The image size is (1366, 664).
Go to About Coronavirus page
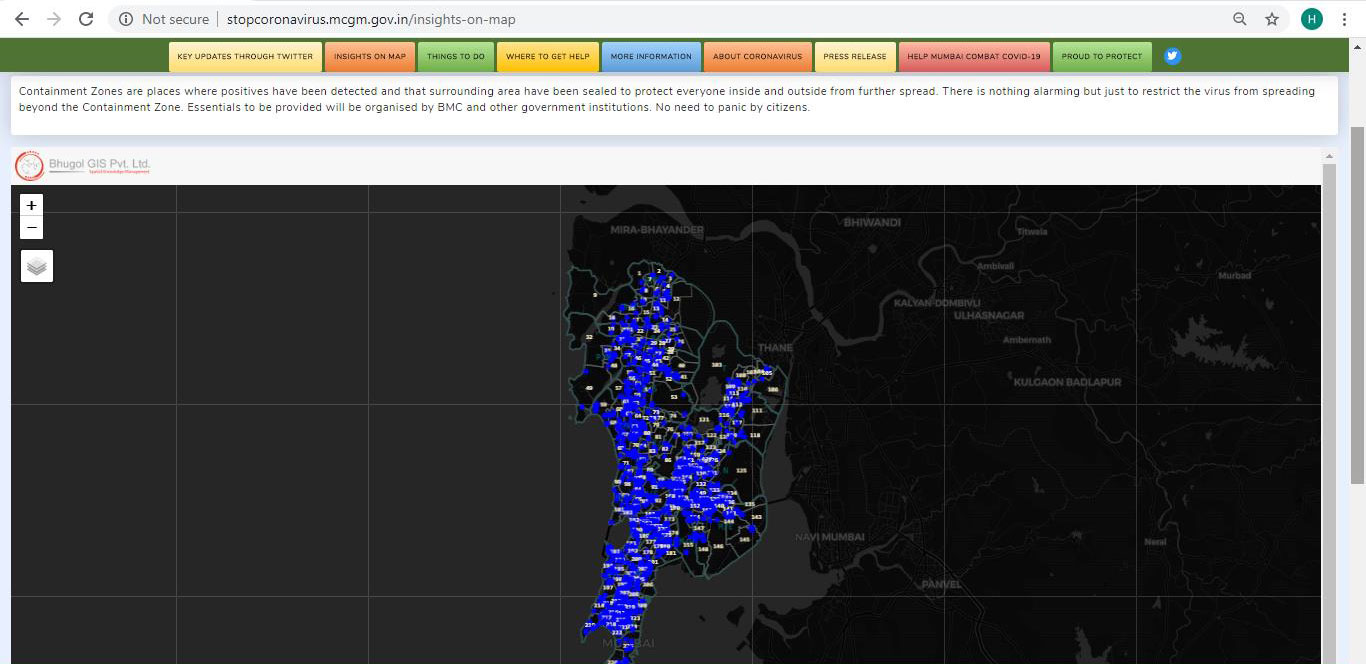pyautogui.click(x=757, y=56)
